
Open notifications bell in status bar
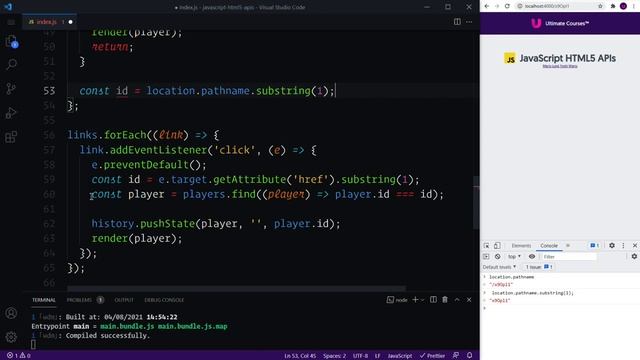point(469,356)
